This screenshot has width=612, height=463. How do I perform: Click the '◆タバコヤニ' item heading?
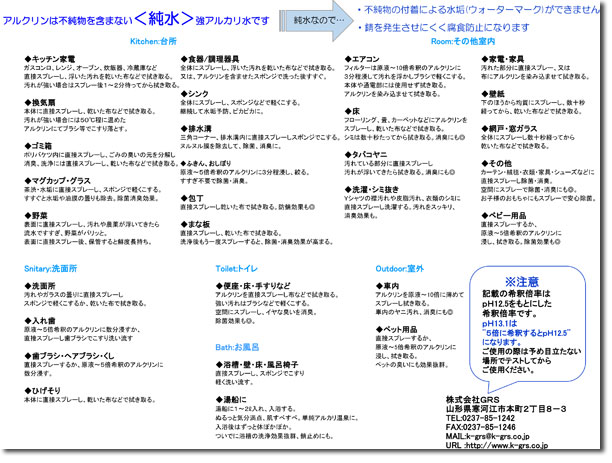click(366, 155)
